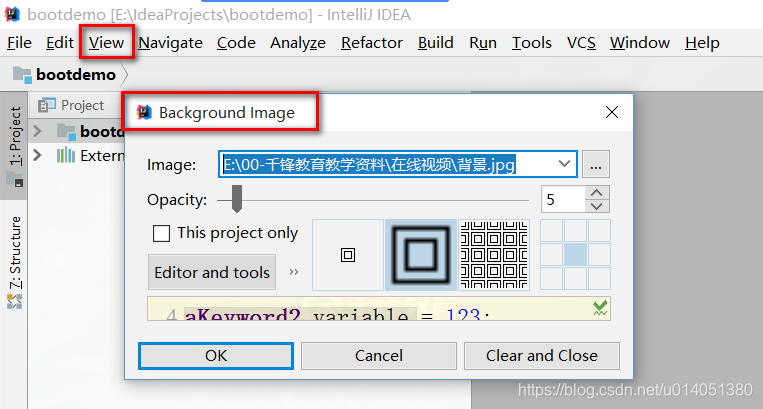Select the scaled image fill option

pyautogui.click(x=421, y=255)
